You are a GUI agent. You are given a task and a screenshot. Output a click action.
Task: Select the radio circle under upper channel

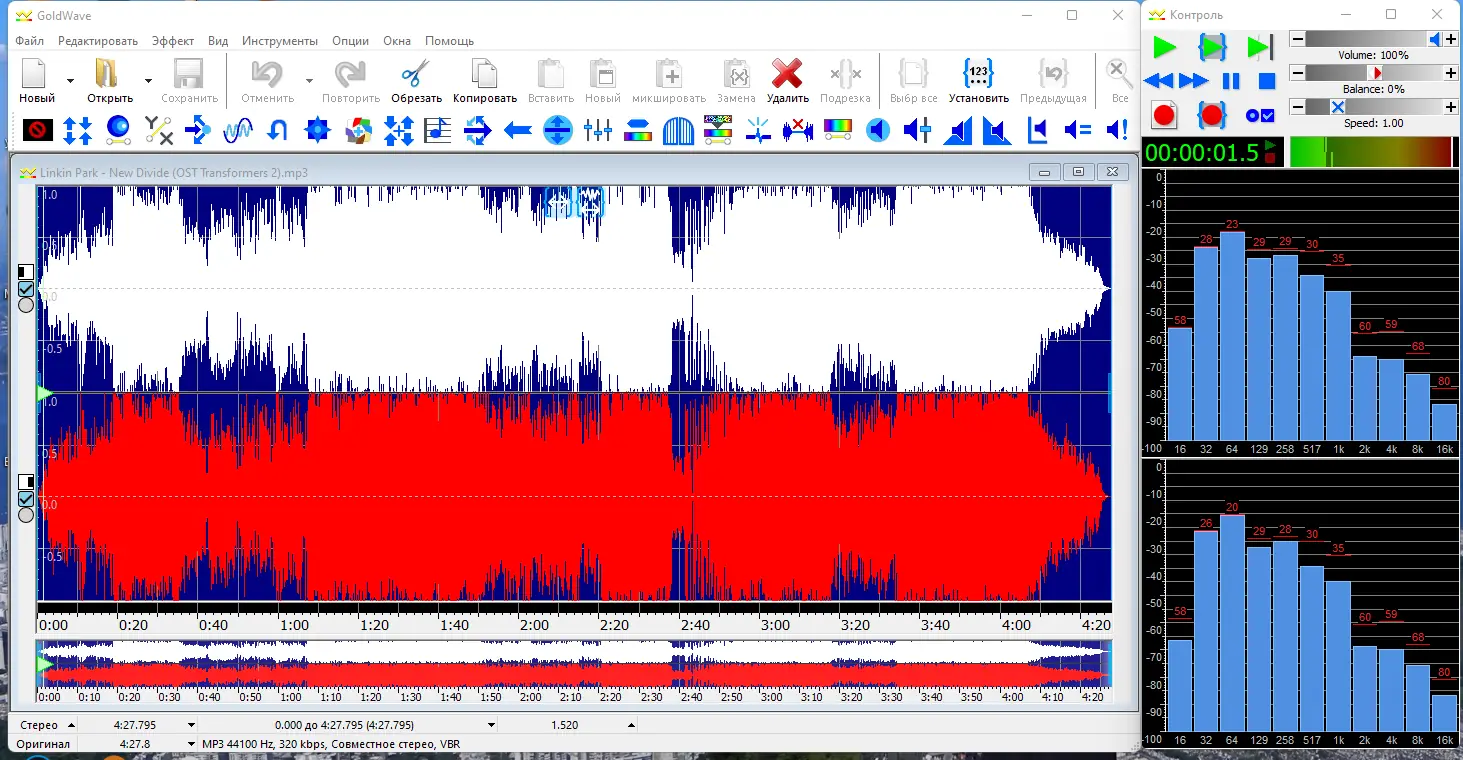click(x=26, y=305)
